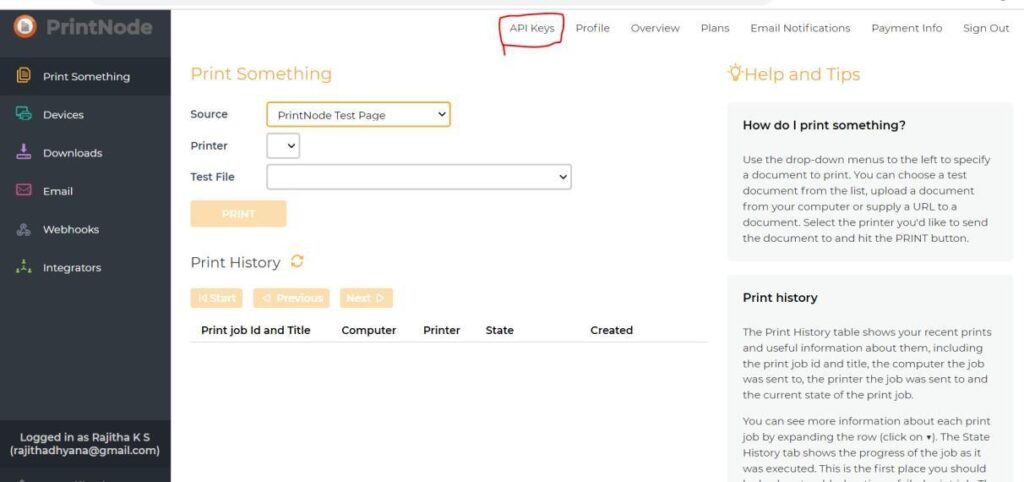Click the PRINT button
The width and height of the screenshot is (1024, 482).
click(238, 214)
